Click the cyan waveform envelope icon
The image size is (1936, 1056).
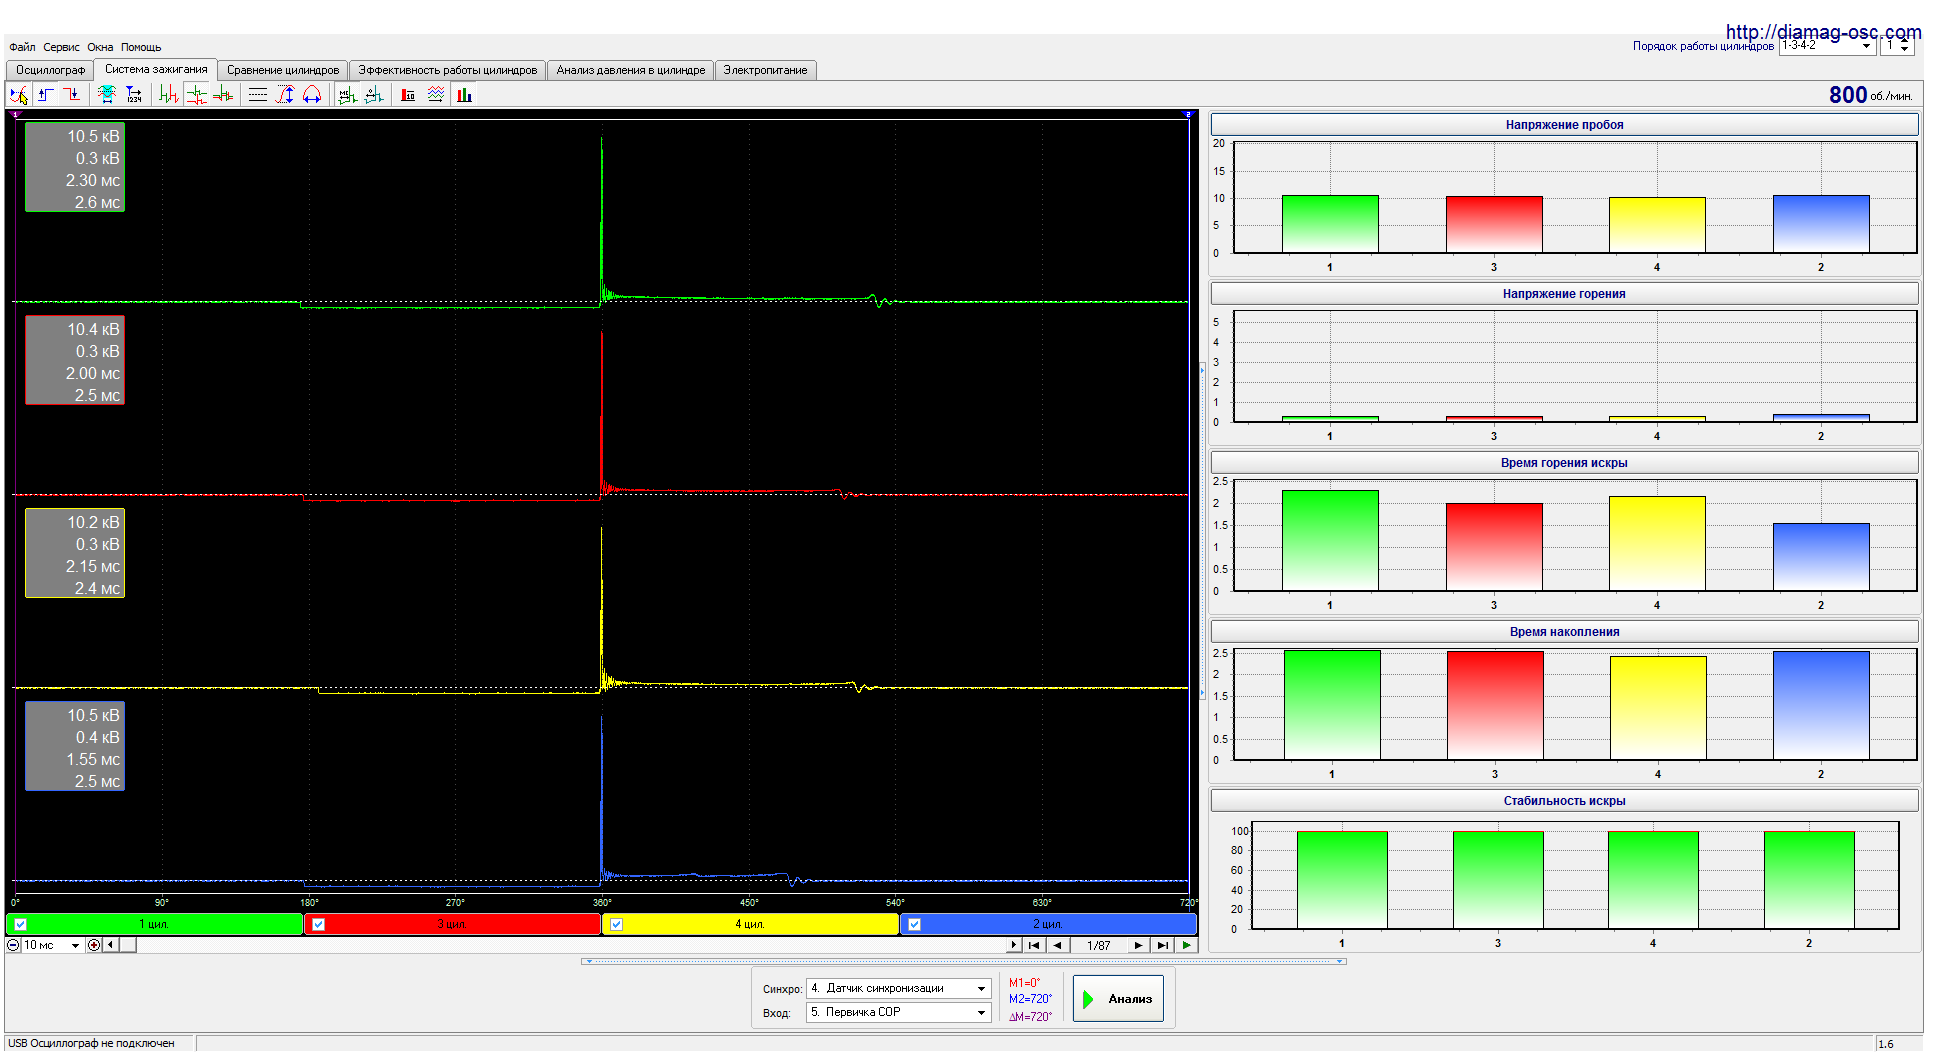coord(106,95)
